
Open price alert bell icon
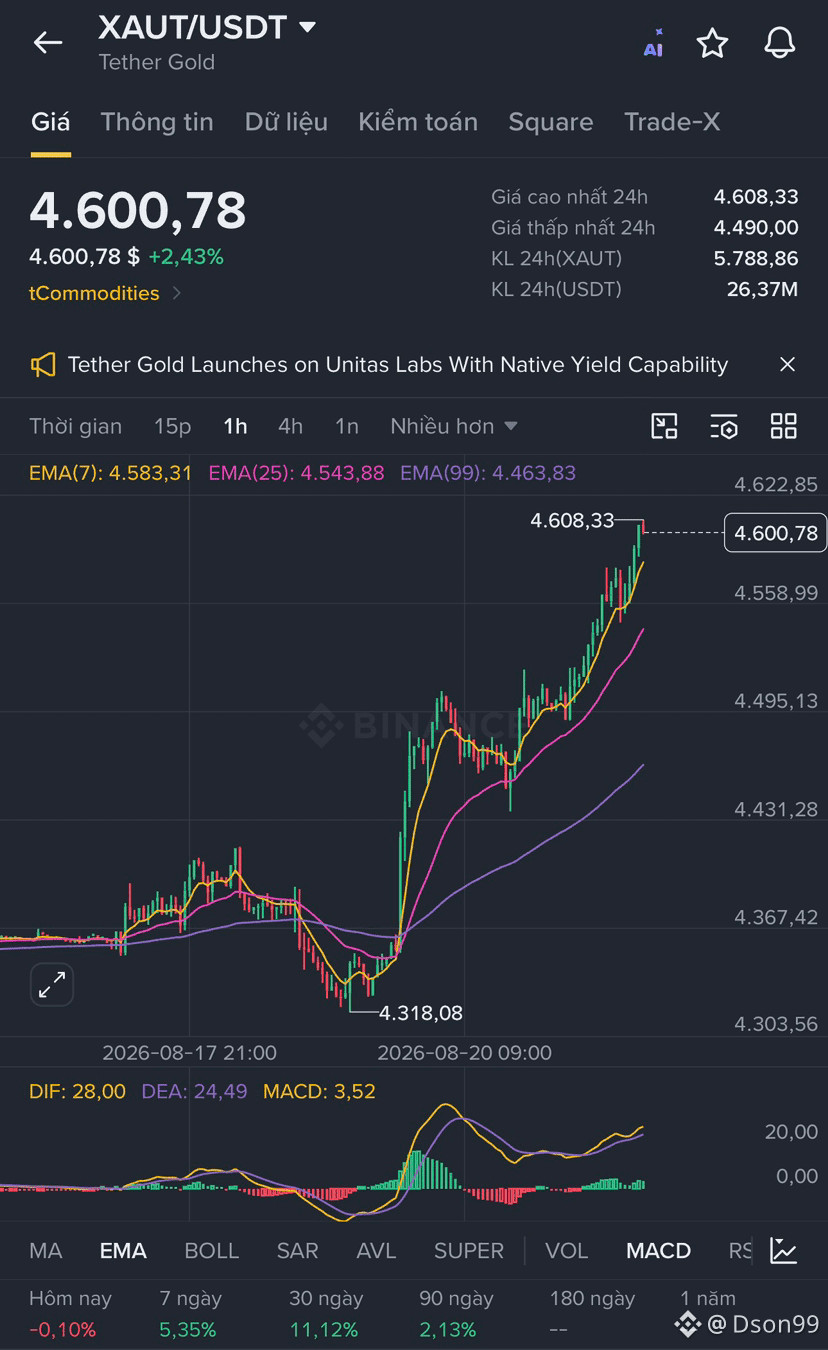(779, 43)
